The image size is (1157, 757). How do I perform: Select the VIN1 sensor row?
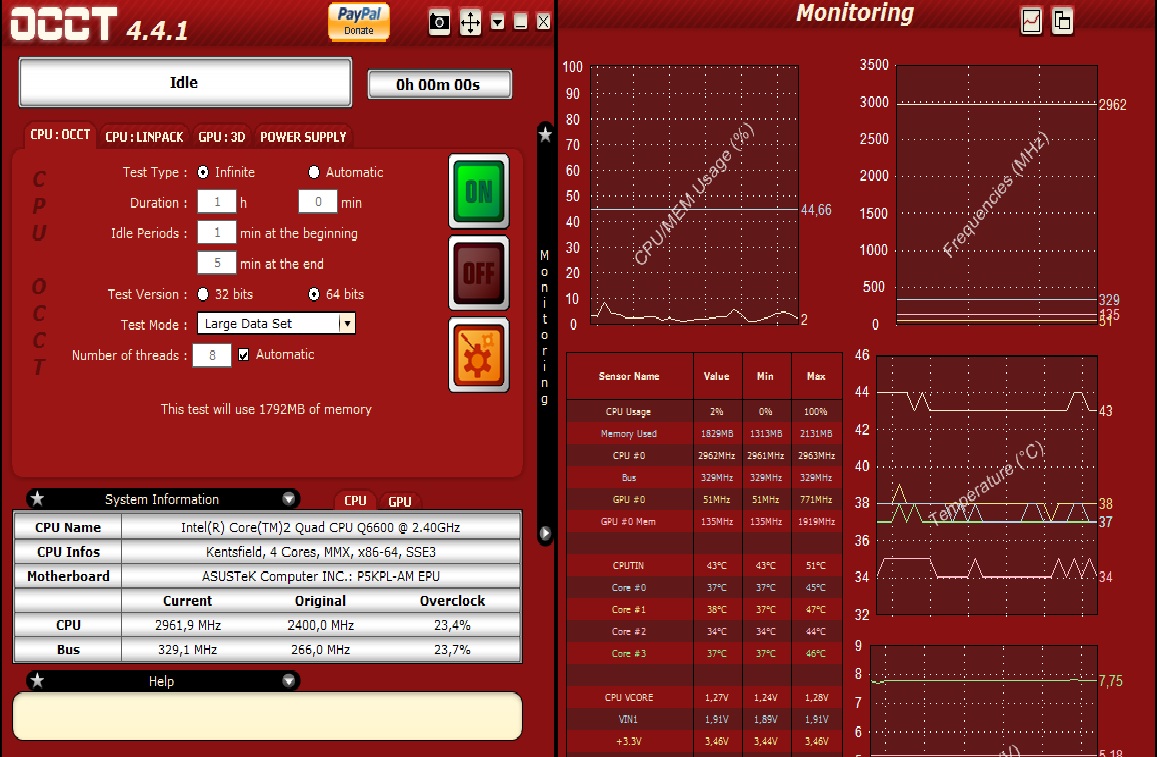tap(704, 719)
